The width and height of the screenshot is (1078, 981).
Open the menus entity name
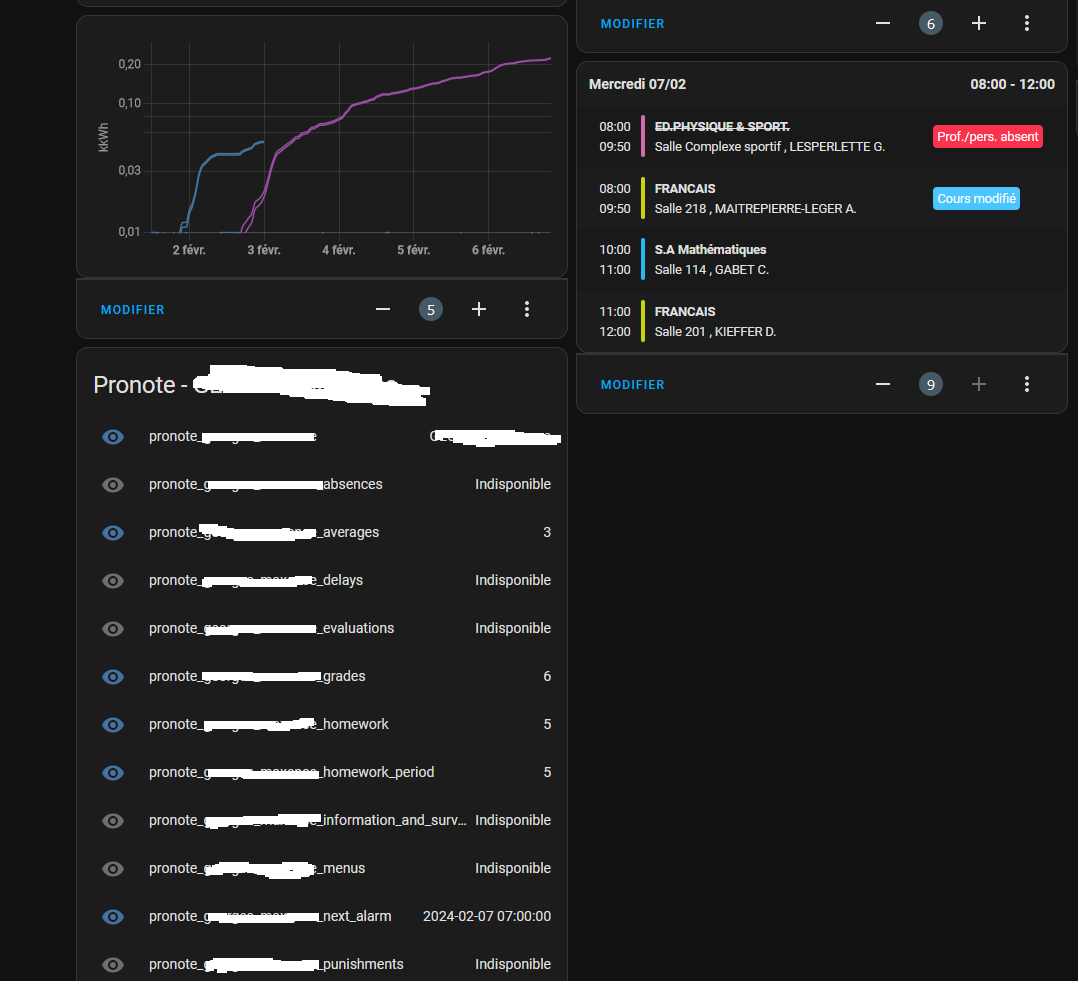tap(257, 868)
